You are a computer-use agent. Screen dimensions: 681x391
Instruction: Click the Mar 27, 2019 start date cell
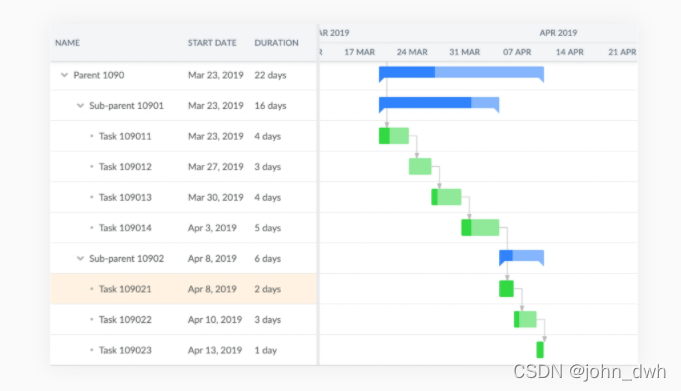coord(215,167)
